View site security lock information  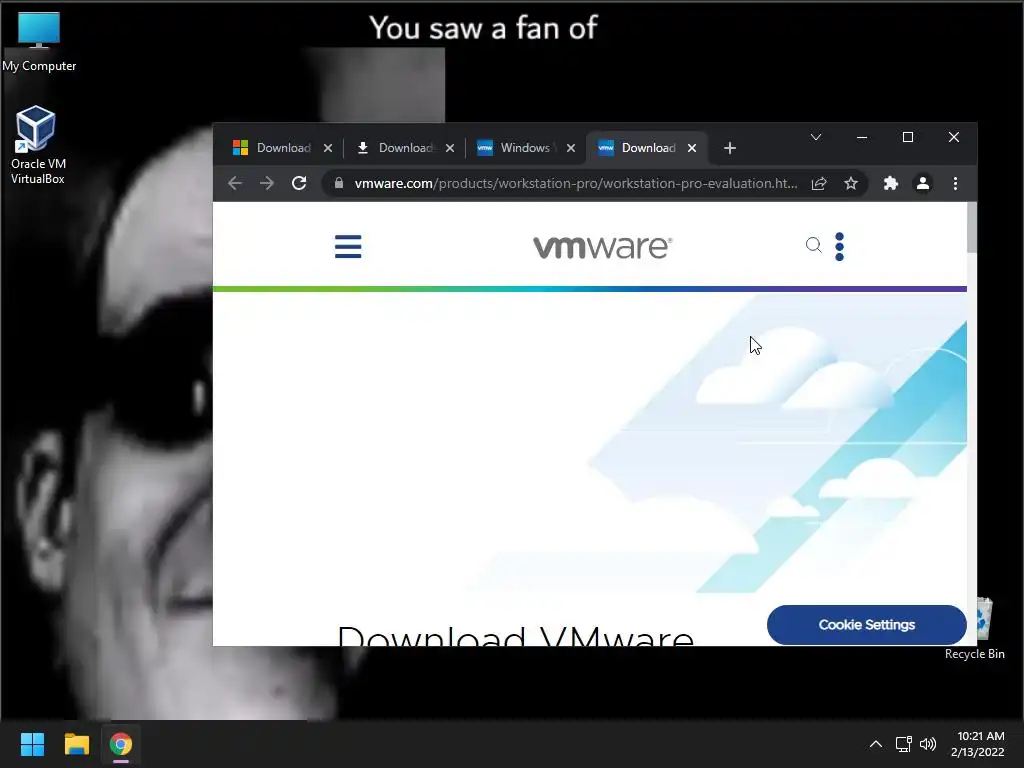[339, 184]
